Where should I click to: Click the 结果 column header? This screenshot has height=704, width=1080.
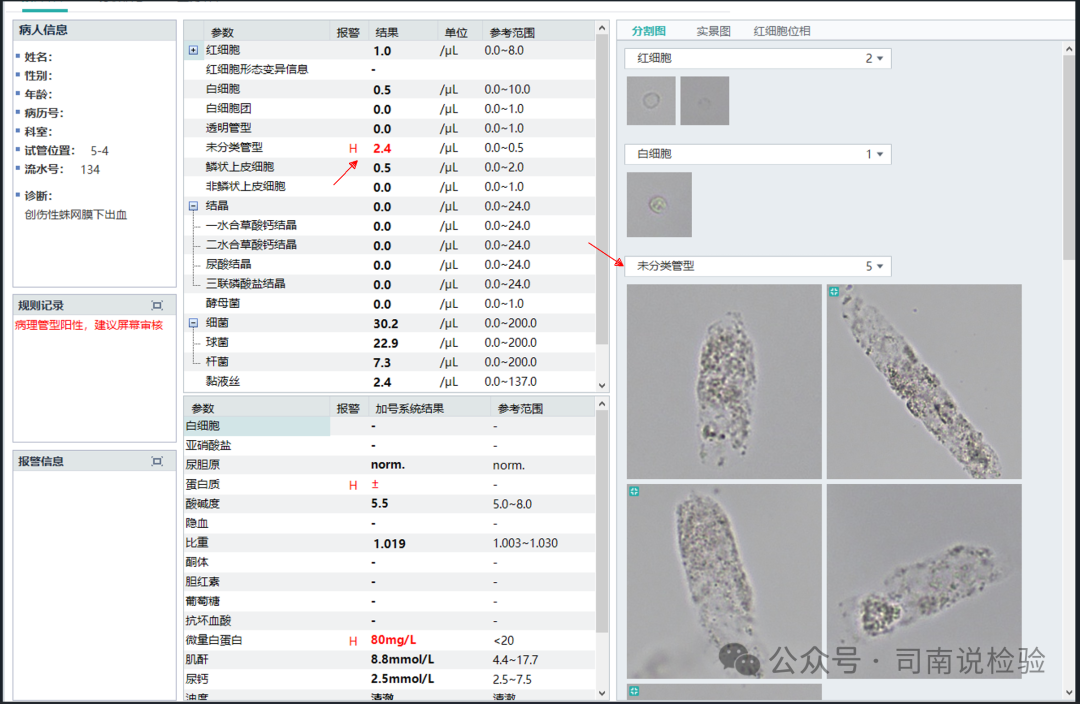(387, 32)
